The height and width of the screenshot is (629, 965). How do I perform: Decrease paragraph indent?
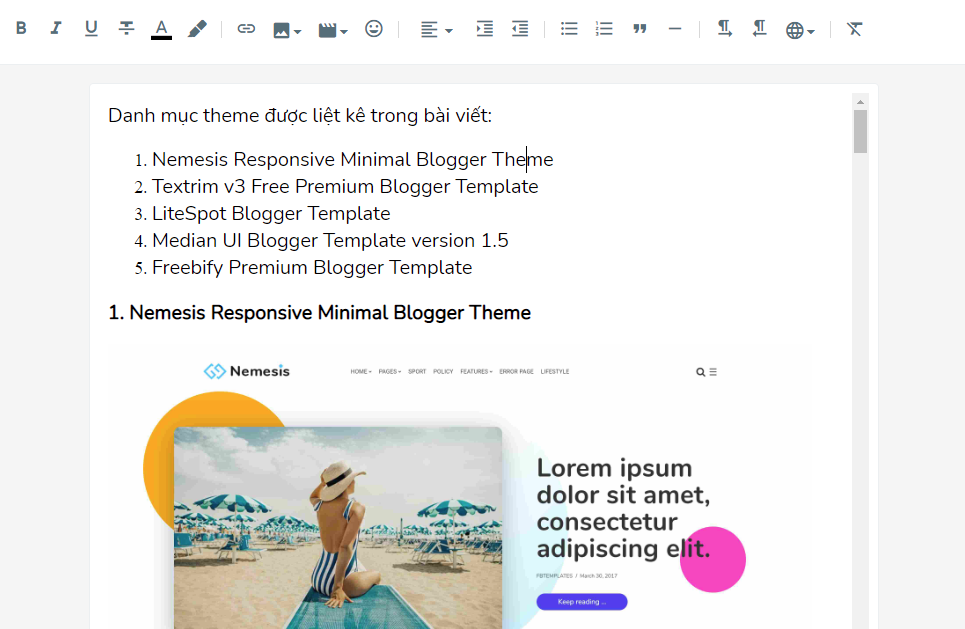click(520, 28)
